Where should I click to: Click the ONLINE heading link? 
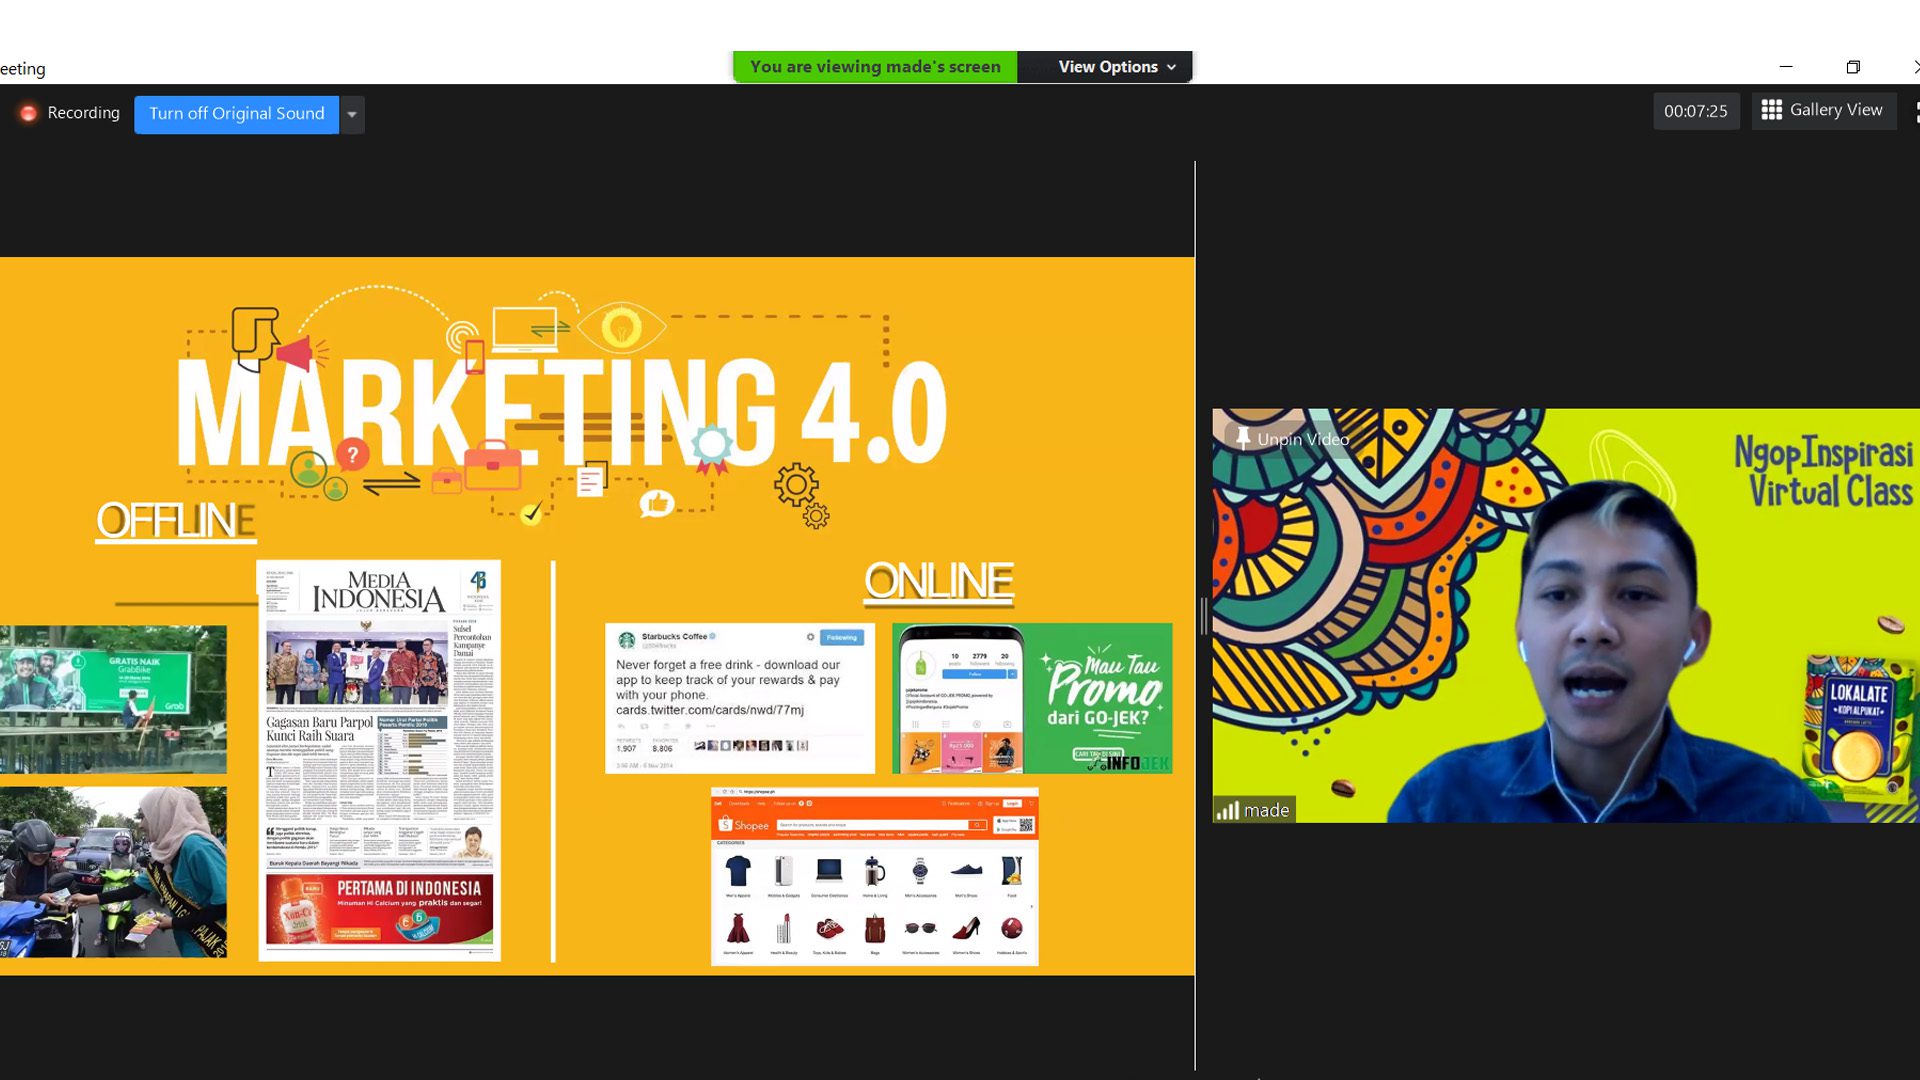pos(938,582)
